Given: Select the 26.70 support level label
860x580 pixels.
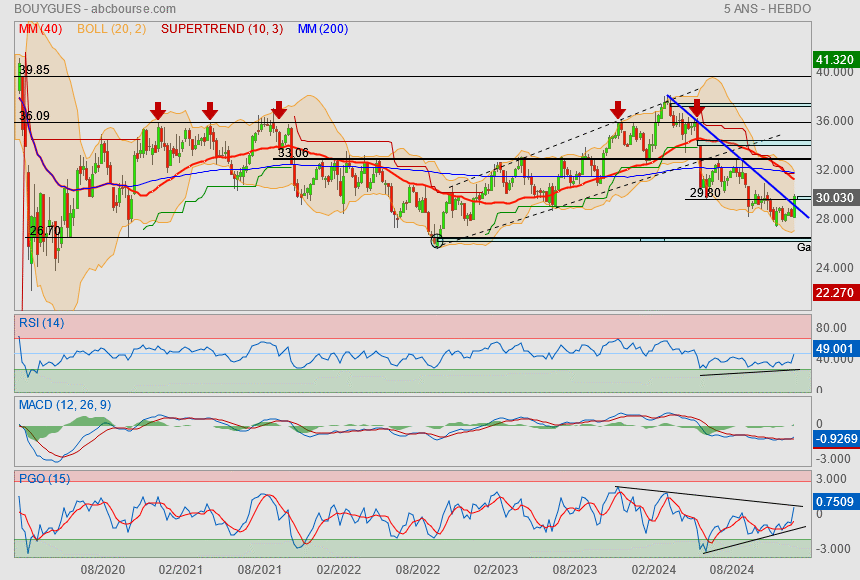Looking at the screenshot, I should [x=45, y=230].
